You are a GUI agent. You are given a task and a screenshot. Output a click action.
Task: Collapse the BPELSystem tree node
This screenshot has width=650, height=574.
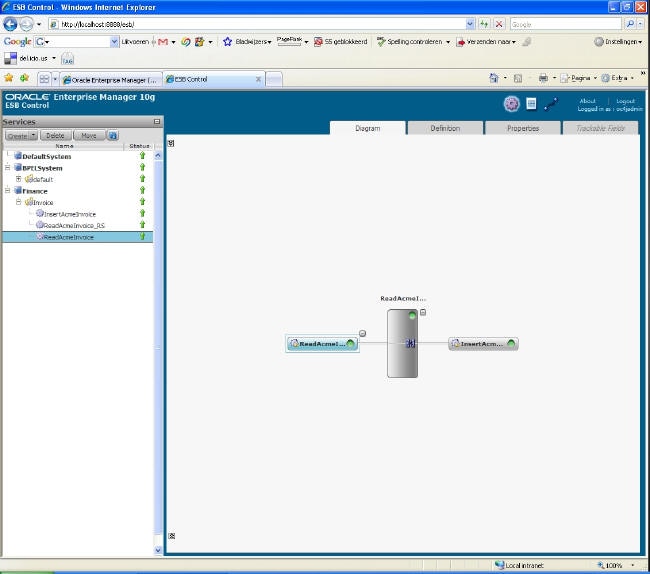[7, 167]
